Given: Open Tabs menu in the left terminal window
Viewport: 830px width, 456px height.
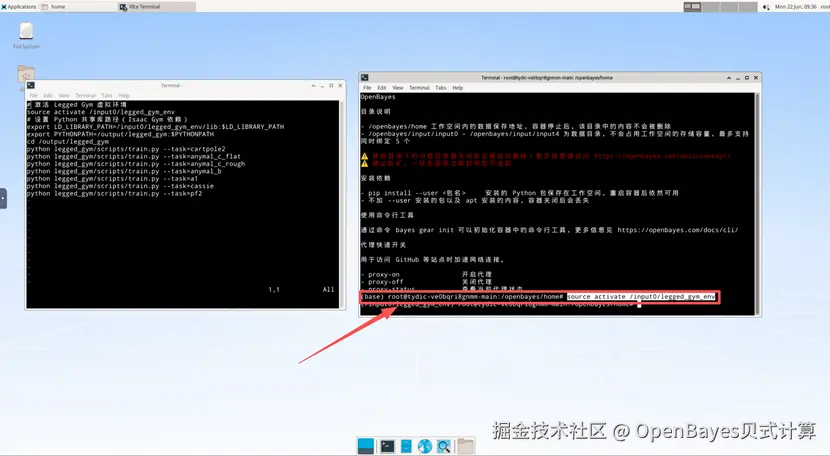Looking at the screenshot, I should [107, 95].
